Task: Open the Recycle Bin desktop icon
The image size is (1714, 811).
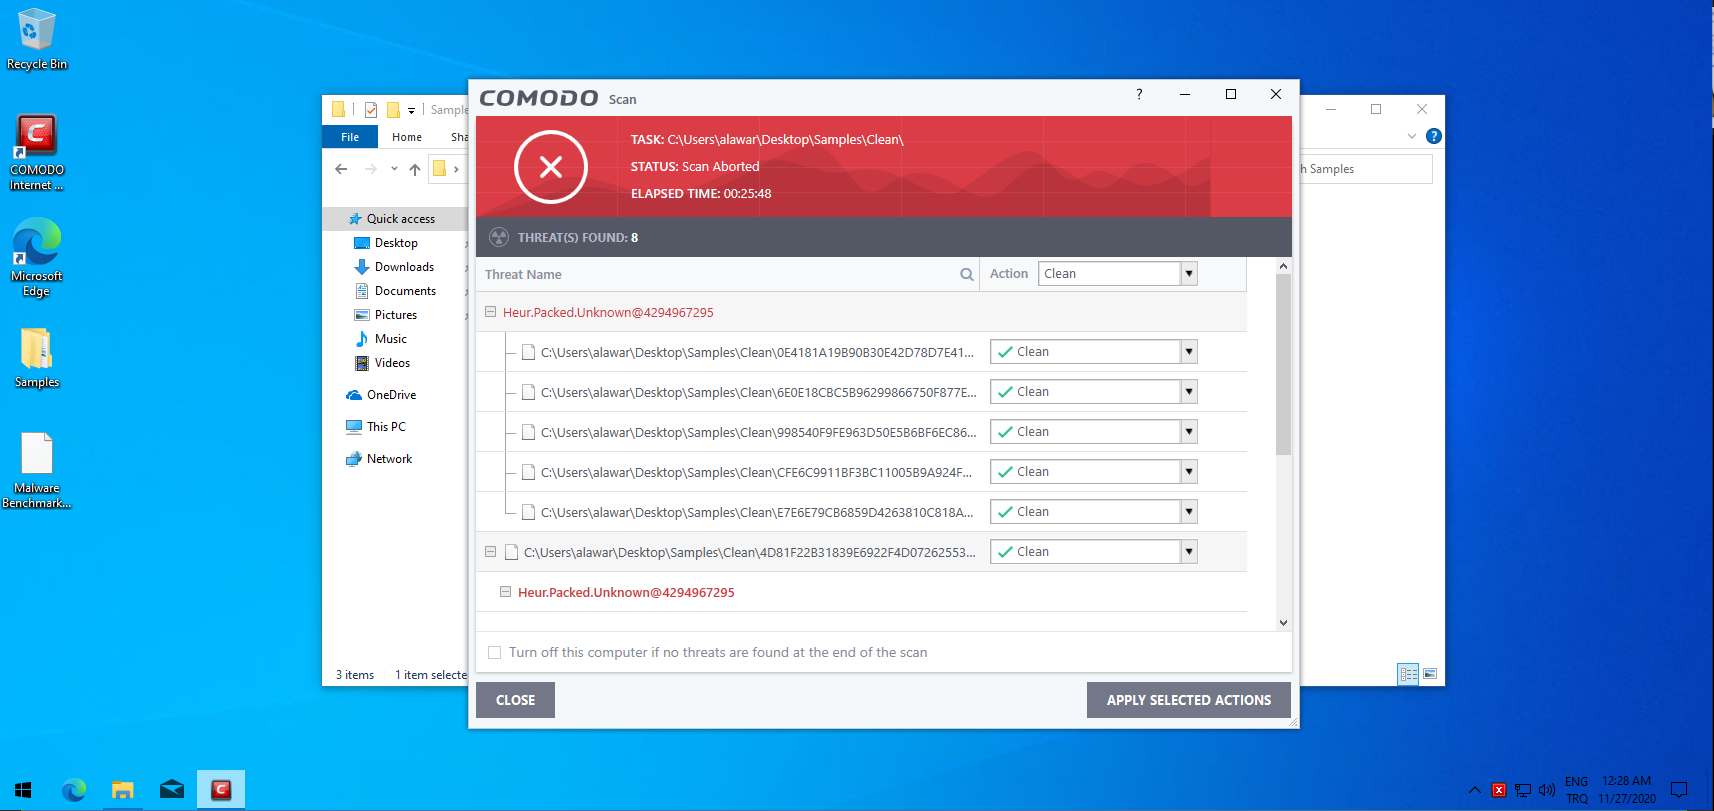Action: pos(37,40)
